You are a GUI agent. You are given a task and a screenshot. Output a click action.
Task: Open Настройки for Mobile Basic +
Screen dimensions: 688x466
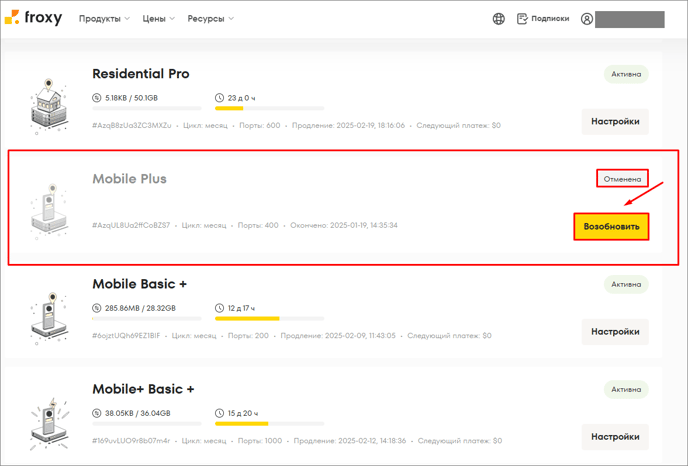615,332
